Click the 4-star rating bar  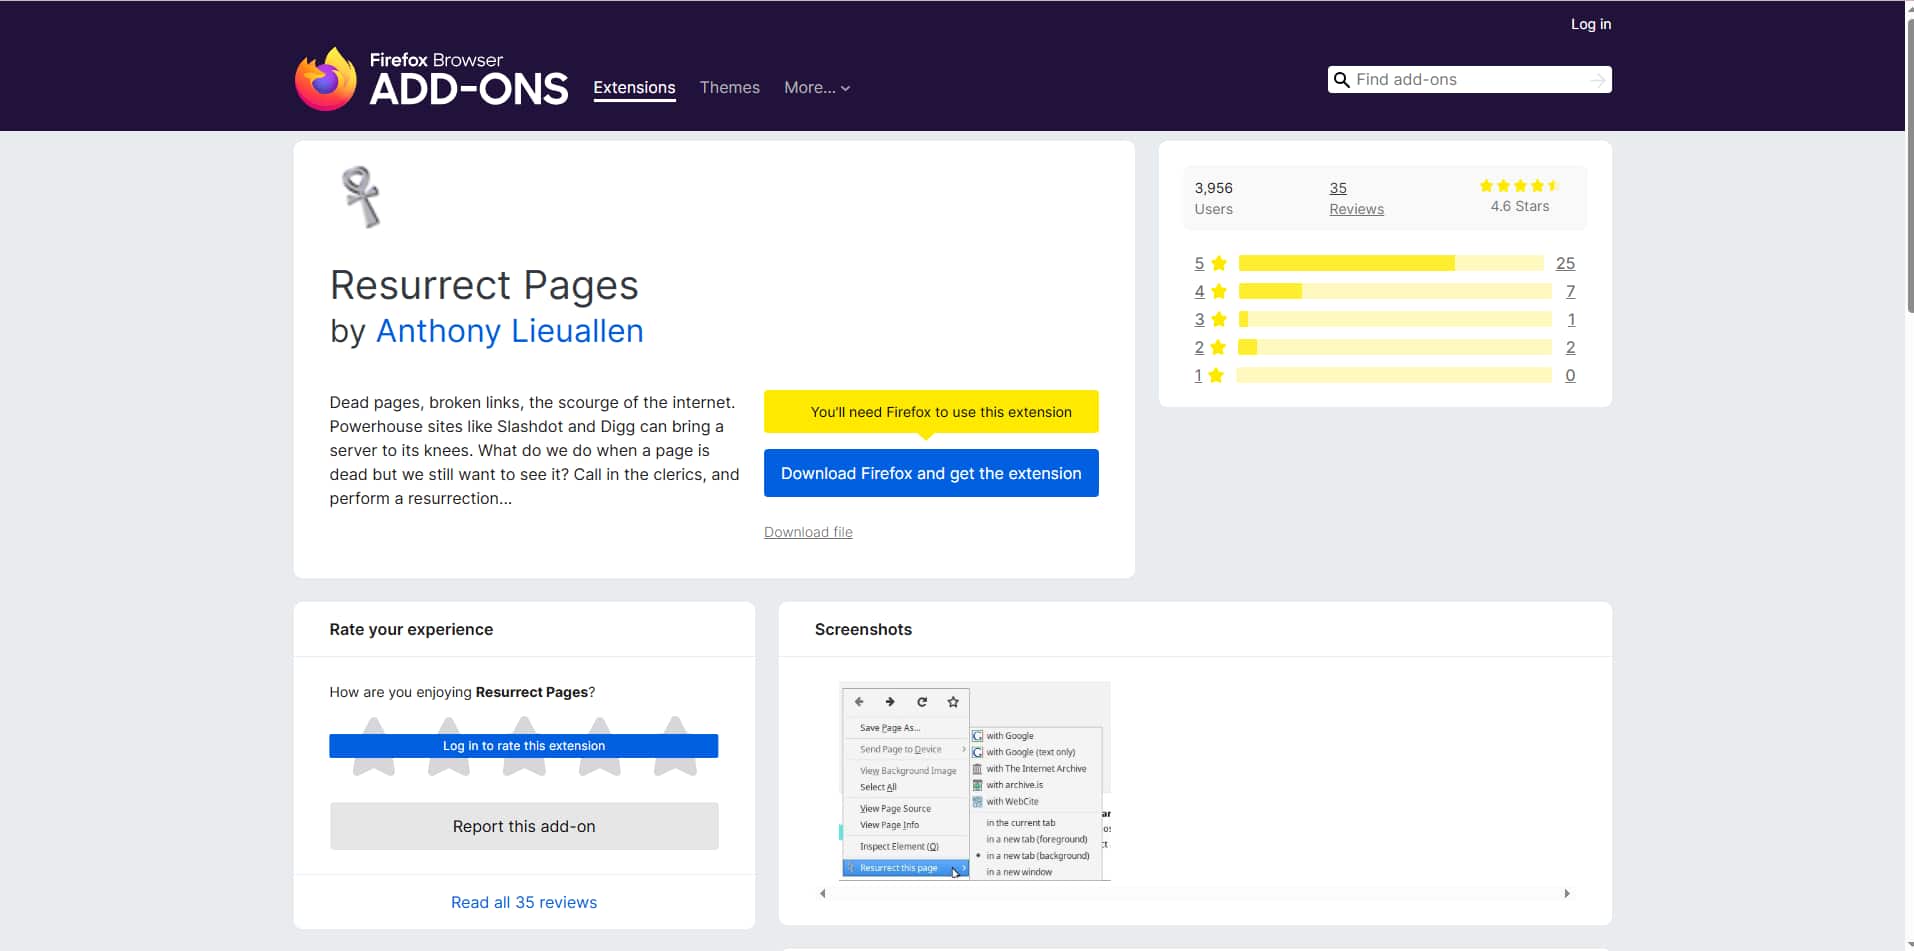click(x=1394, y=291)
